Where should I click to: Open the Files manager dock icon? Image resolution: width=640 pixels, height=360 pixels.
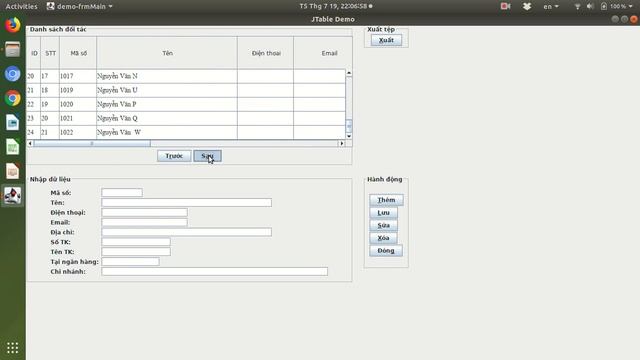(x=13, y=49)
